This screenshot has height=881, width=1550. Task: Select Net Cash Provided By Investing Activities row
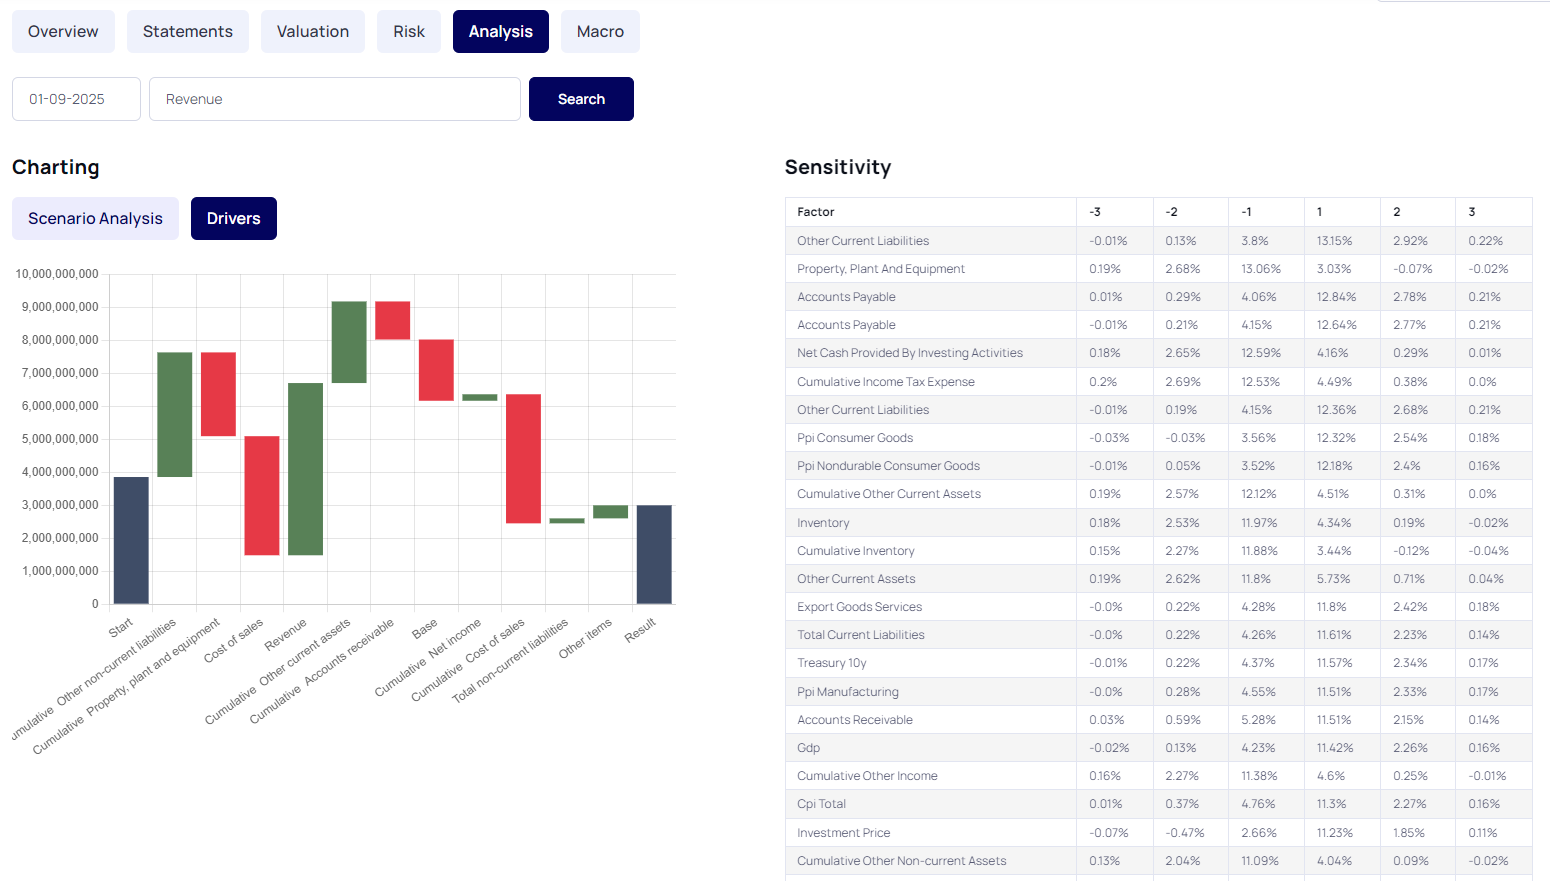tap(1158, 353)
